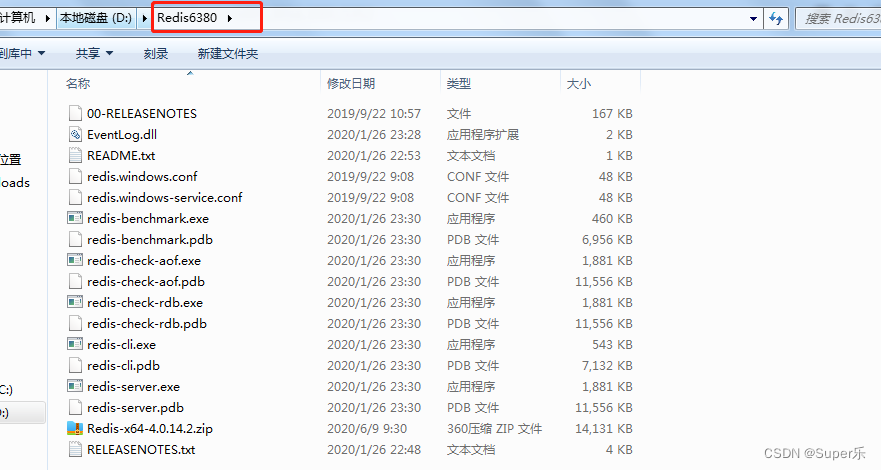Sort by the 大小 column header
Image resolution: width=881 pixels, height=470 pixels.
click(x=579, y=84)
